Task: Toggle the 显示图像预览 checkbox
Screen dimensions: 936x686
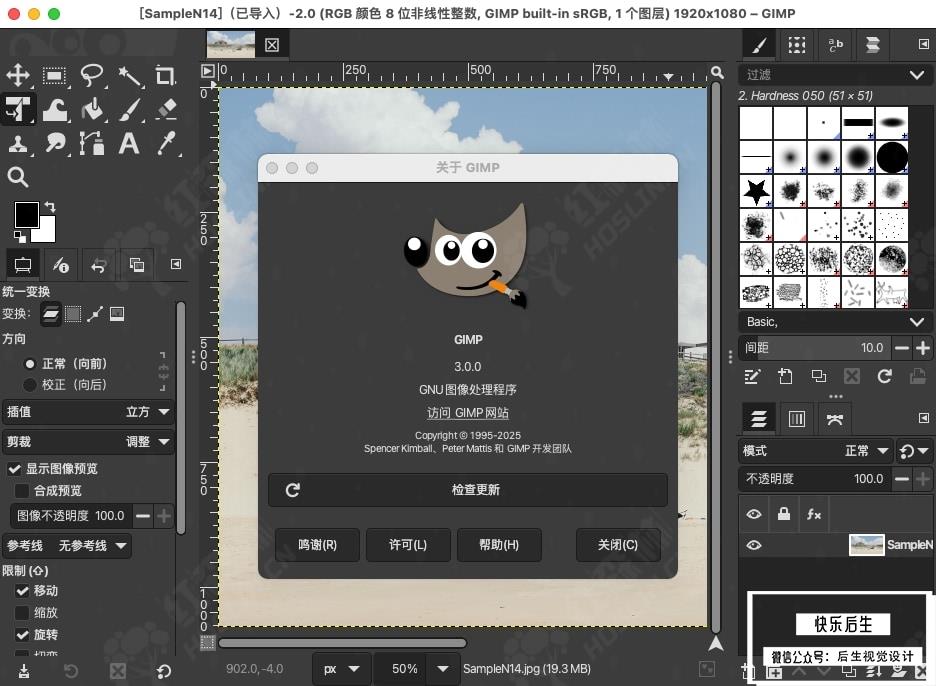Action: 14,469
